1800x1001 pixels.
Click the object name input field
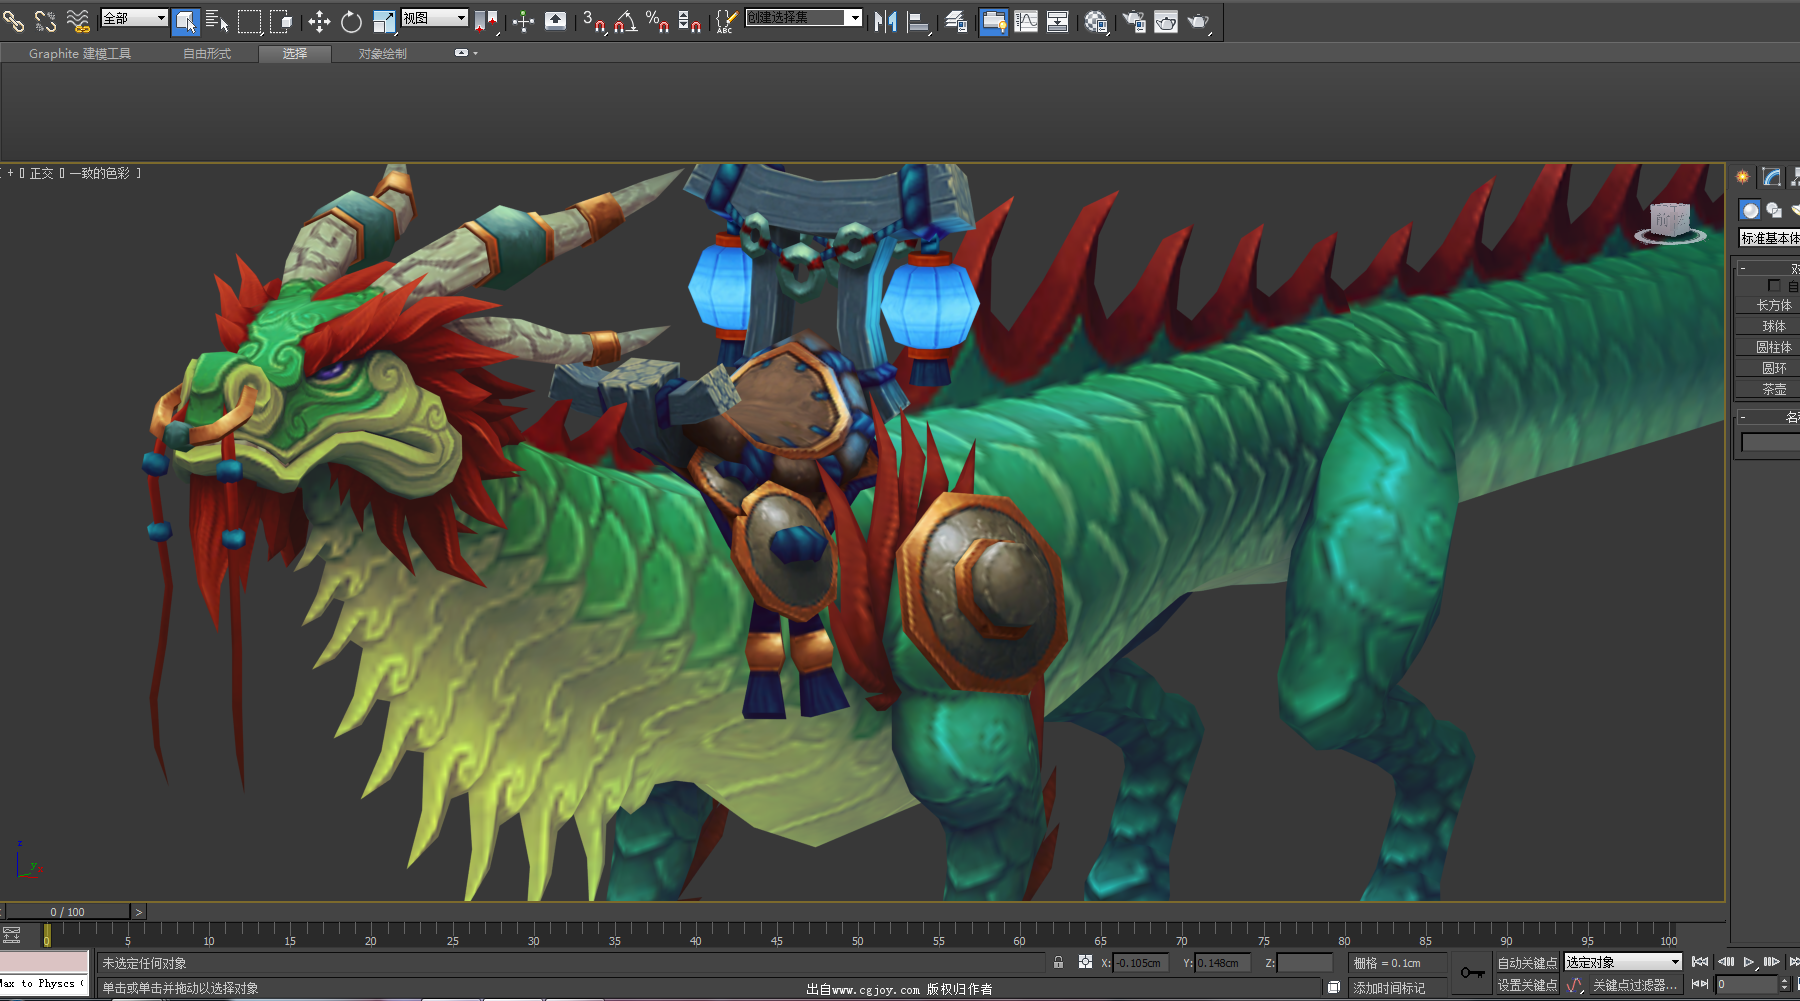[1770, 442]
